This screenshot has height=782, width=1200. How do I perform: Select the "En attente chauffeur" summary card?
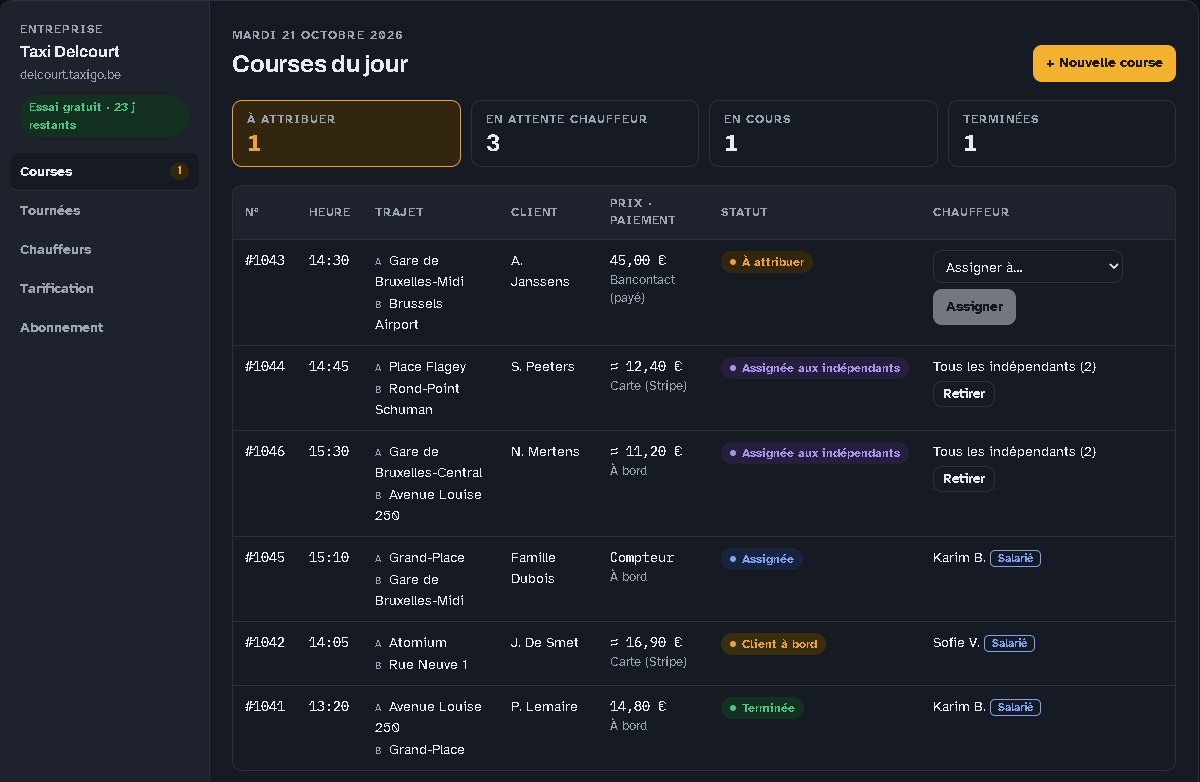(585, 133)
